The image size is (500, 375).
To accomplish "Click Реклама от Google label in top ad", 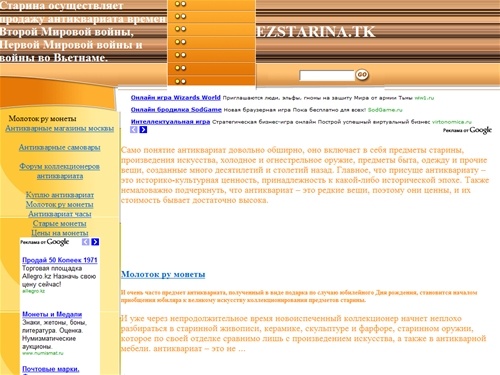I will click(467, 130).
